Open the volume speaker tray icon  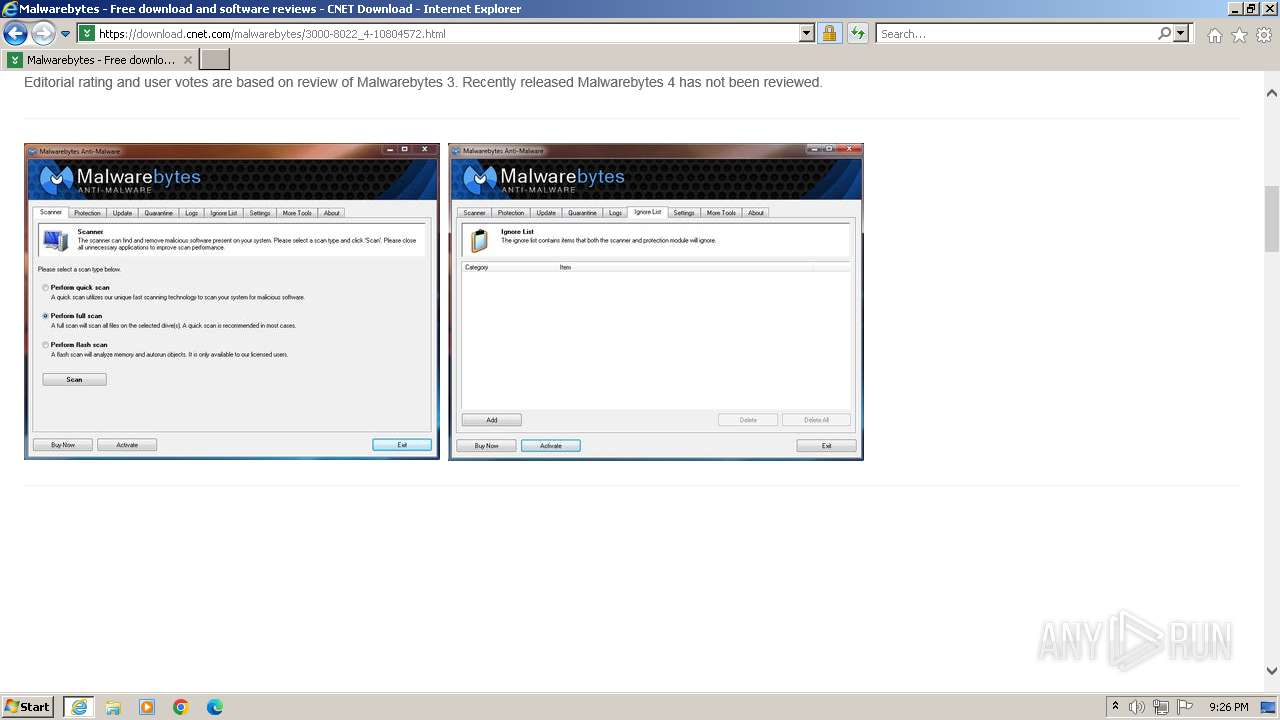click(1137, 707)
